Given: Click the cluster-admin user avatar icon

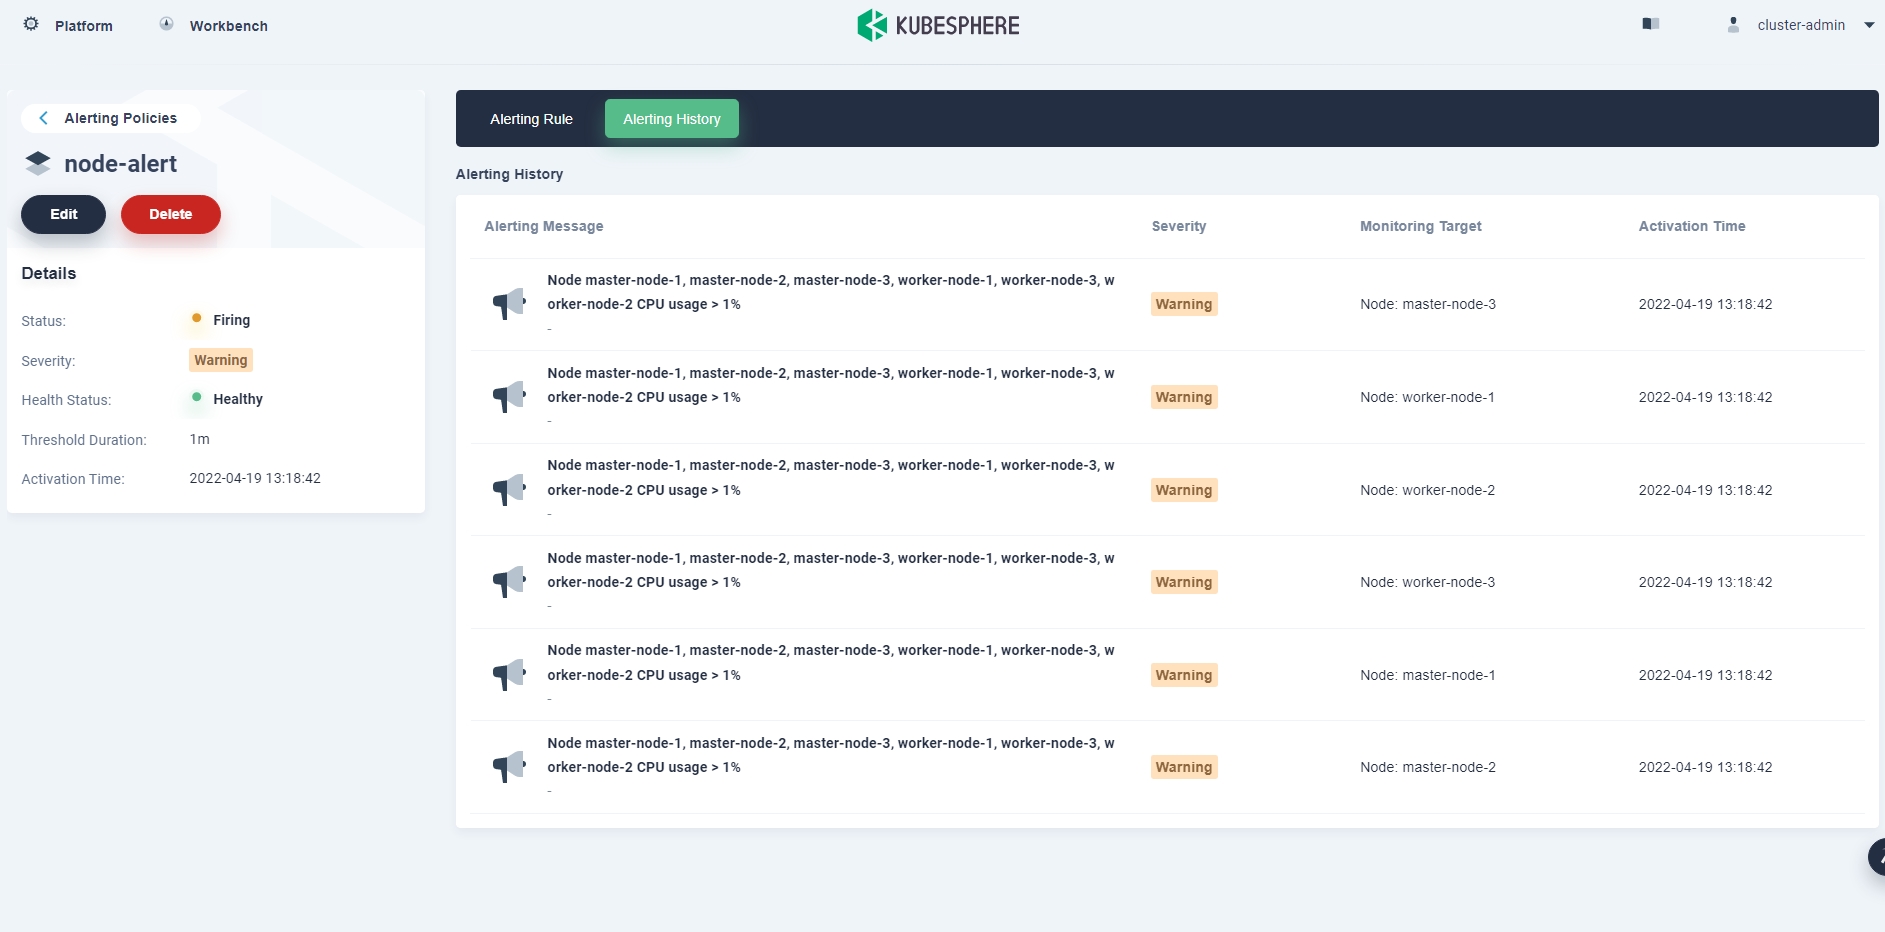Looking at the screenshot, I should coord(1733,25).
